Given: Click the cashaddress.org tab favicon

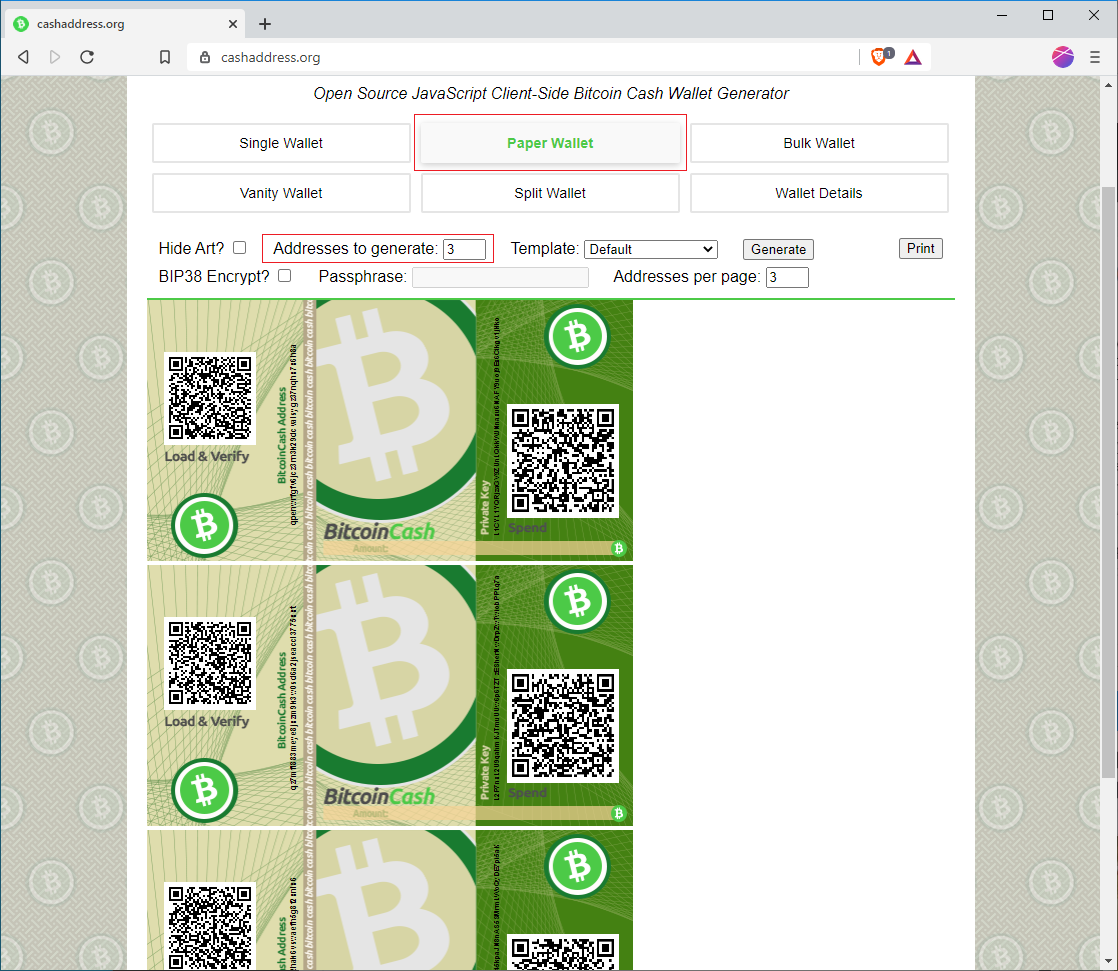Looking at the screenshot, I should [x=21, y=24].
